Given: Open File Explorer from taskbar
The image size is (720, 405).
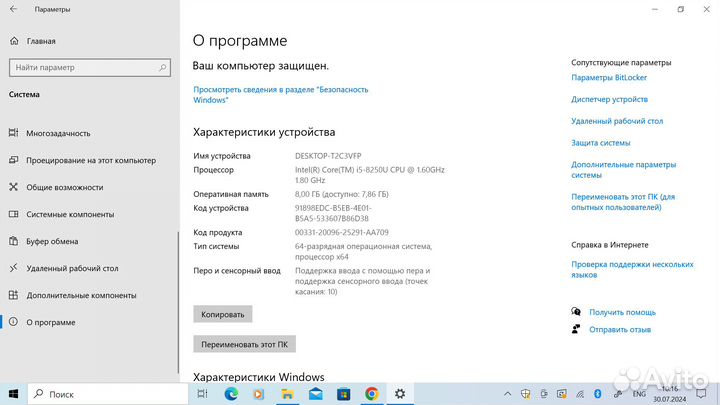Looking at the screenshot, I should pos(287,394).
